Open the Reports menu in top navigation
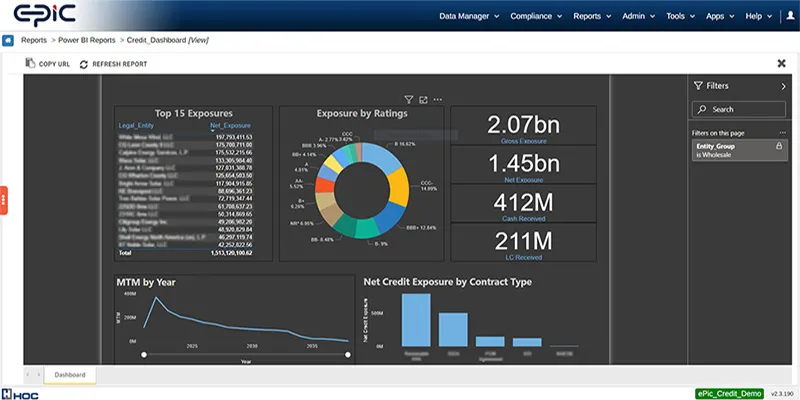 (594, 16)
